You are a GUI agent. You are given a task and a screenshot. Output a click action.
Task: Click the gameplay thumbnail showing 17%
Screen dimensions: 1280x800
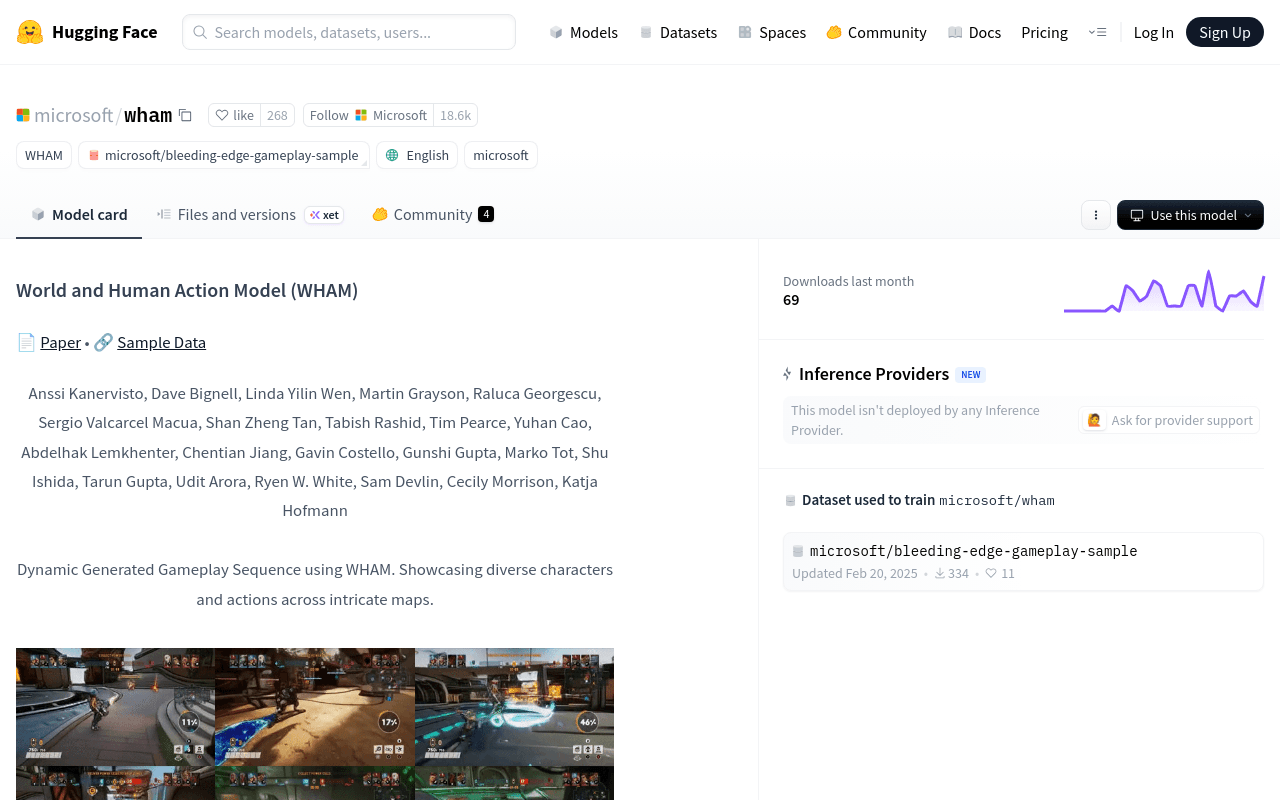pyautogui.click(x=315, y=707)
